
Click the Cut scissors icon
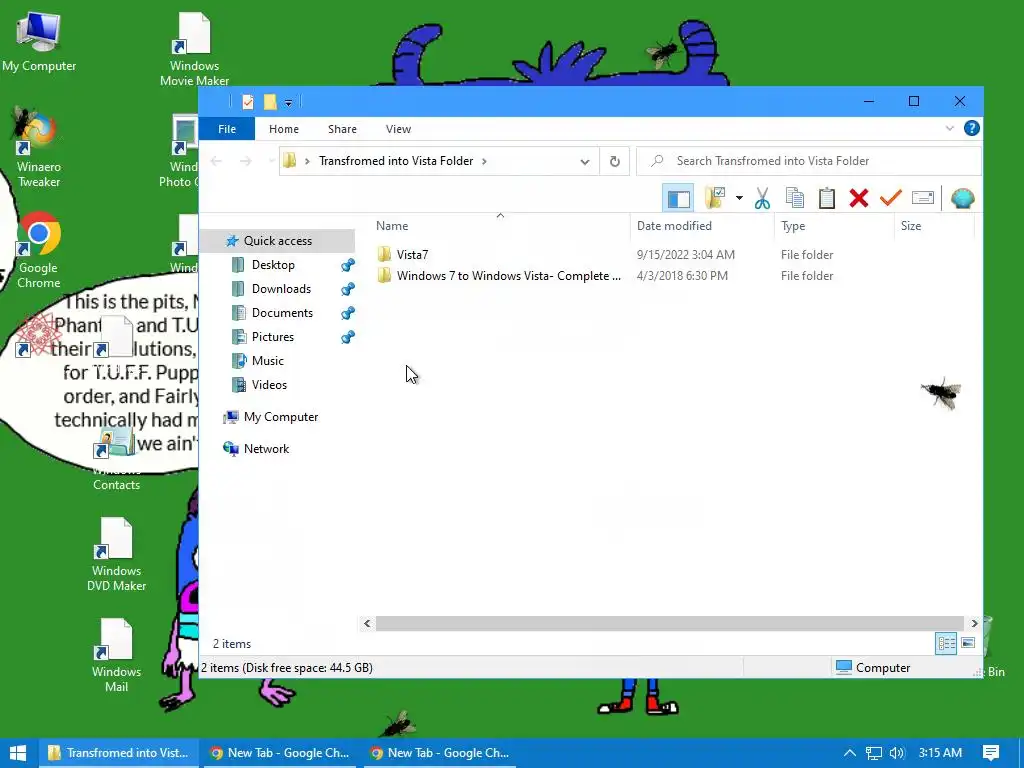(x=762, y=198)
